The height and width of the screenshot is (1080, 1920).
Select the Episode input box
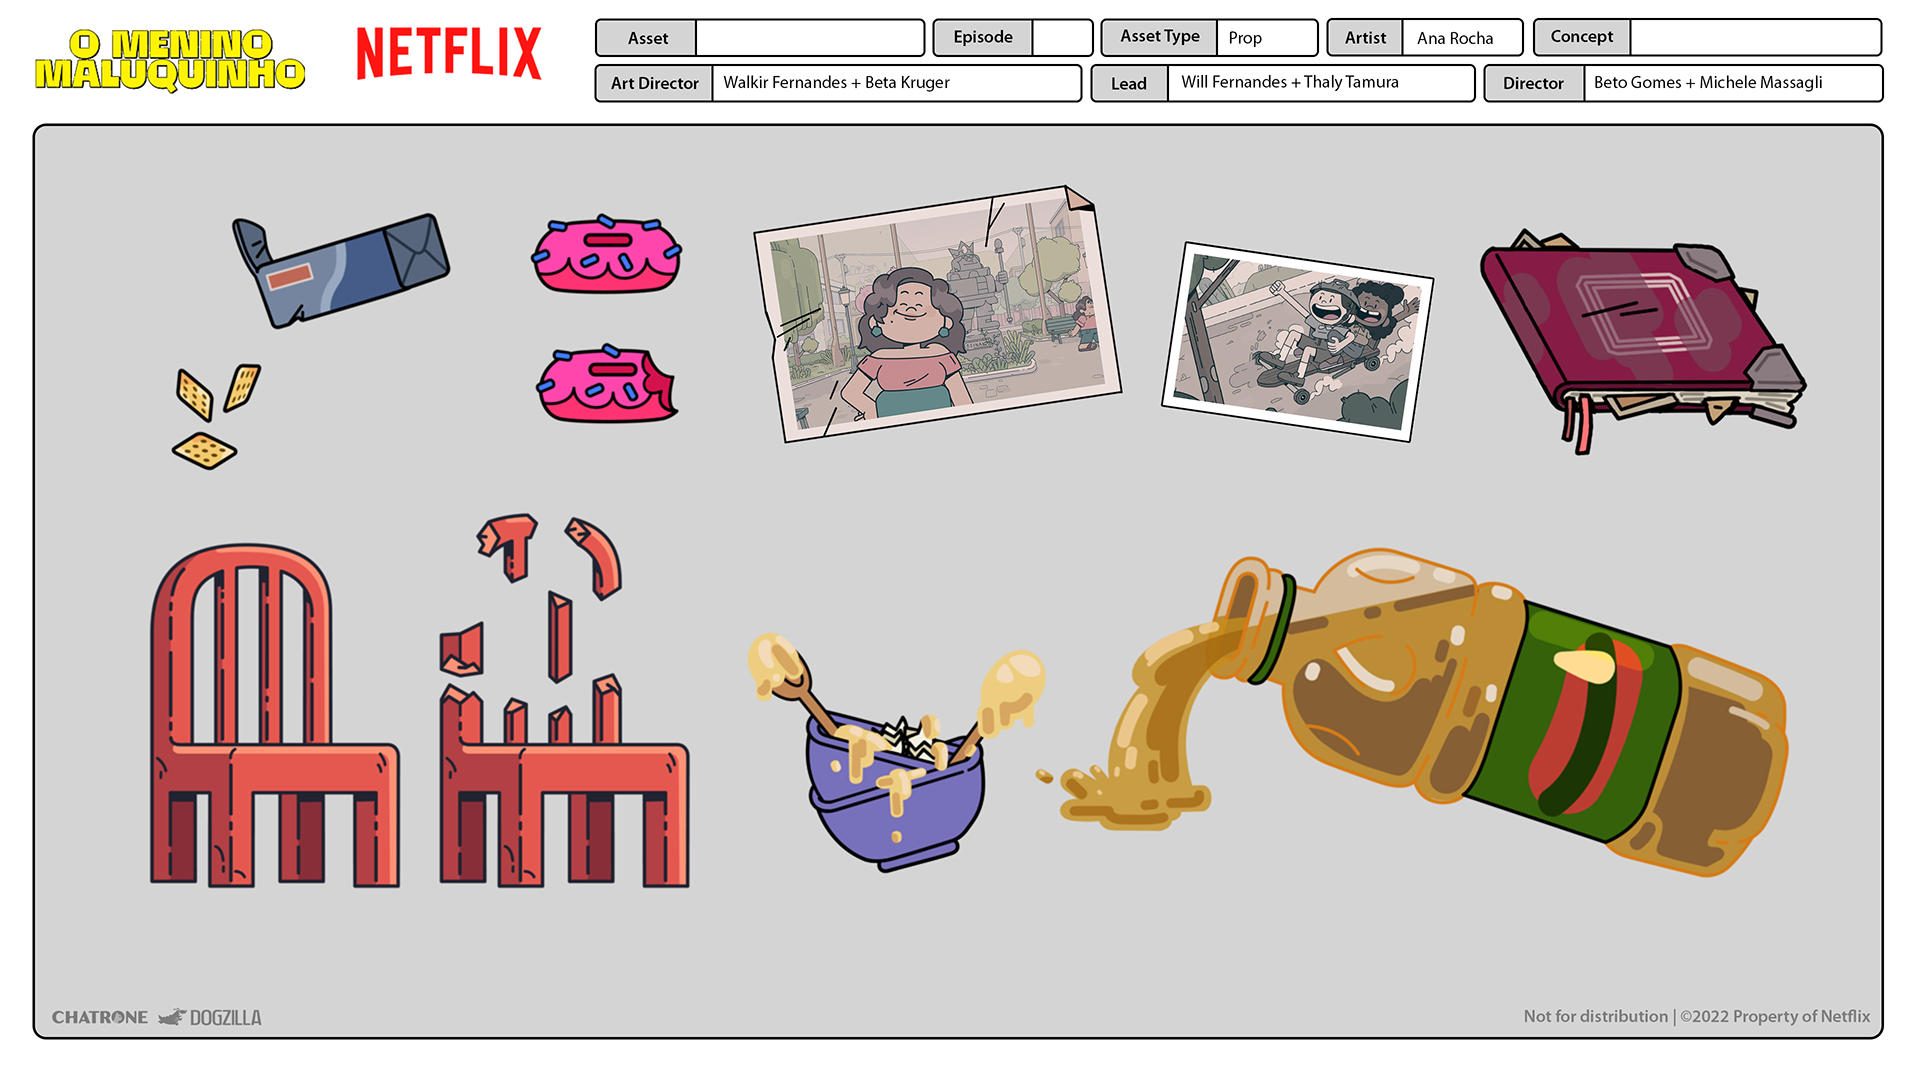[1063, 38]
